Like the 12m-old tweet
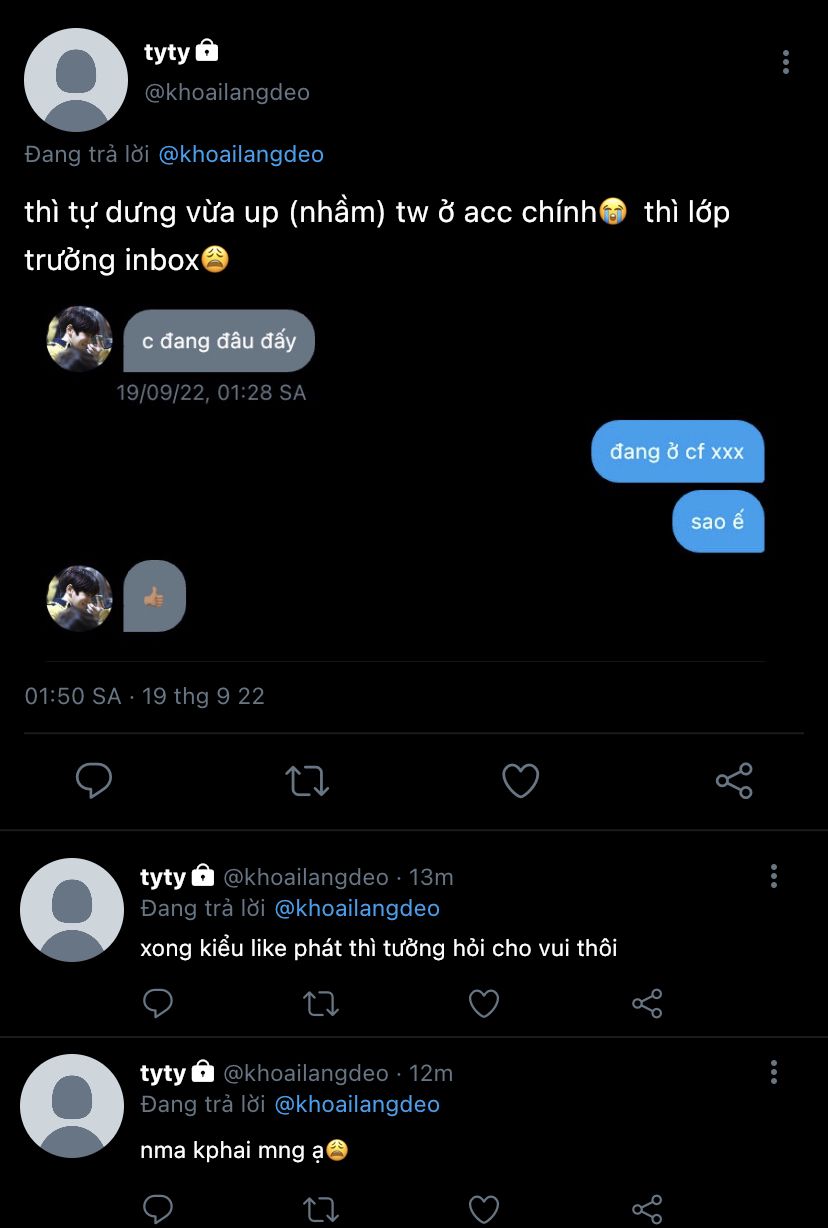Viewport: 828px width, 1228px height. (x=484, y=1208)
